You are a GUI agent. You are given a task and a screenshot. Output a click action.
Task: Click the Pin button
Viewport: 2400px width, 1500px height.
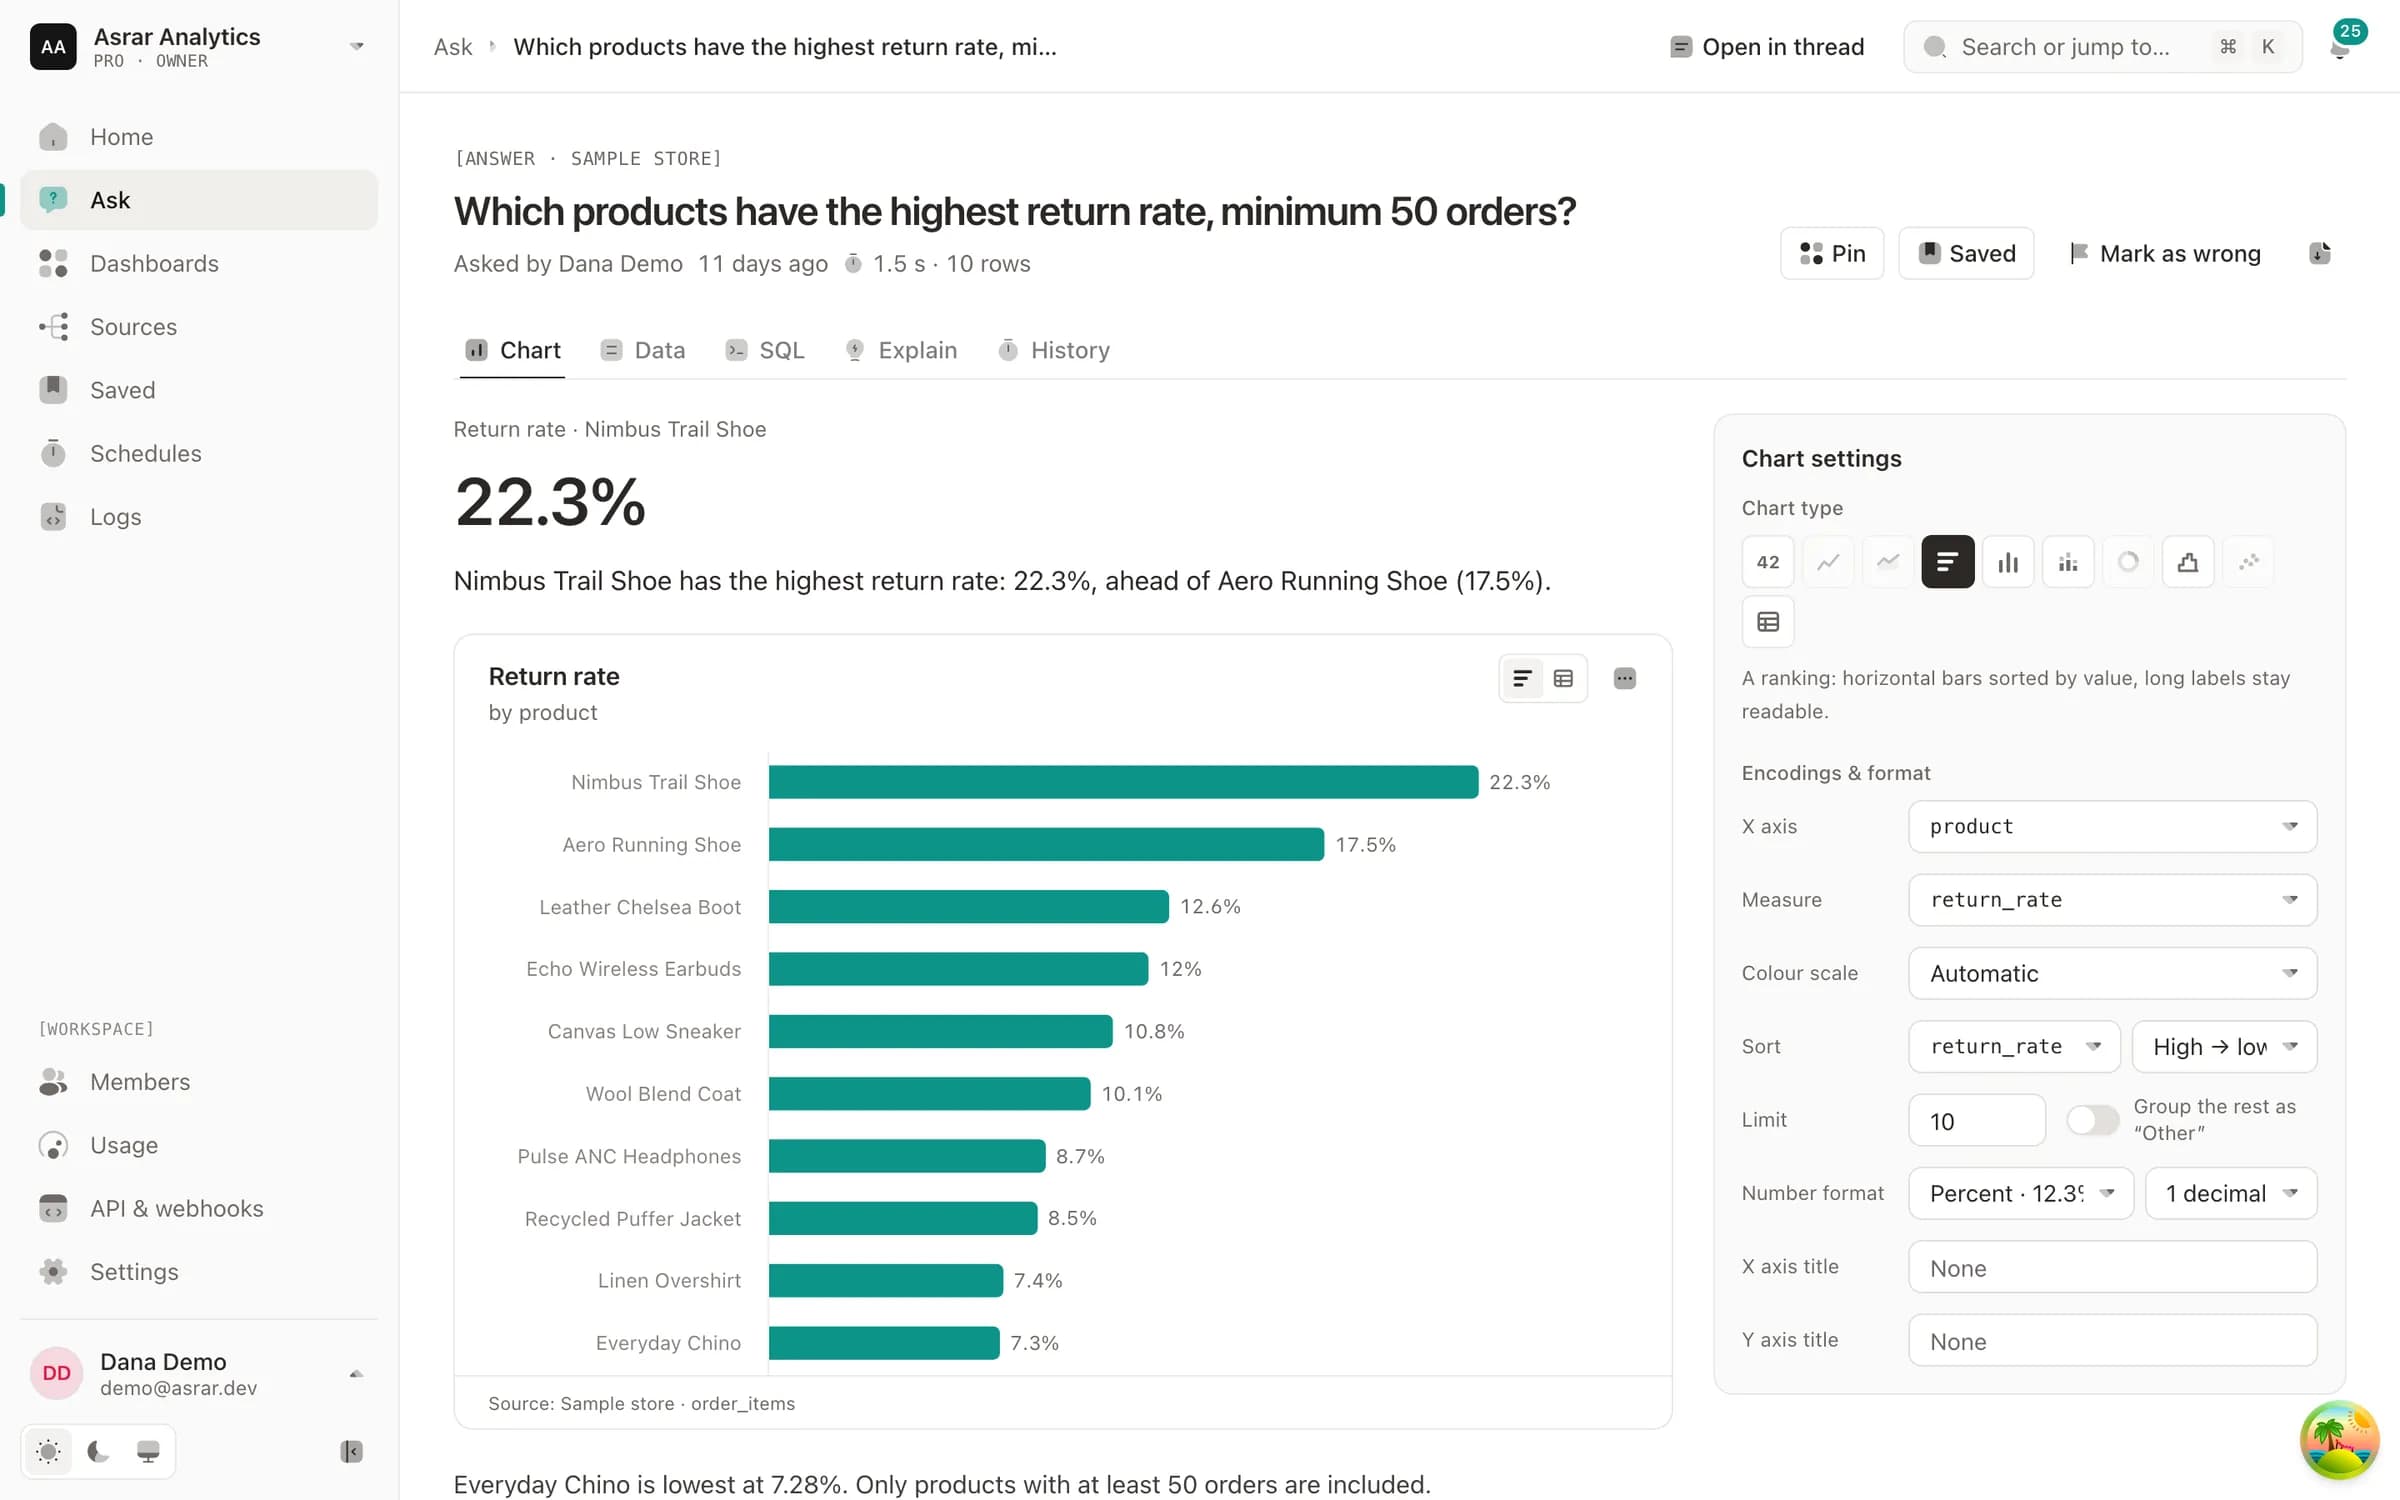[1832, 253]
